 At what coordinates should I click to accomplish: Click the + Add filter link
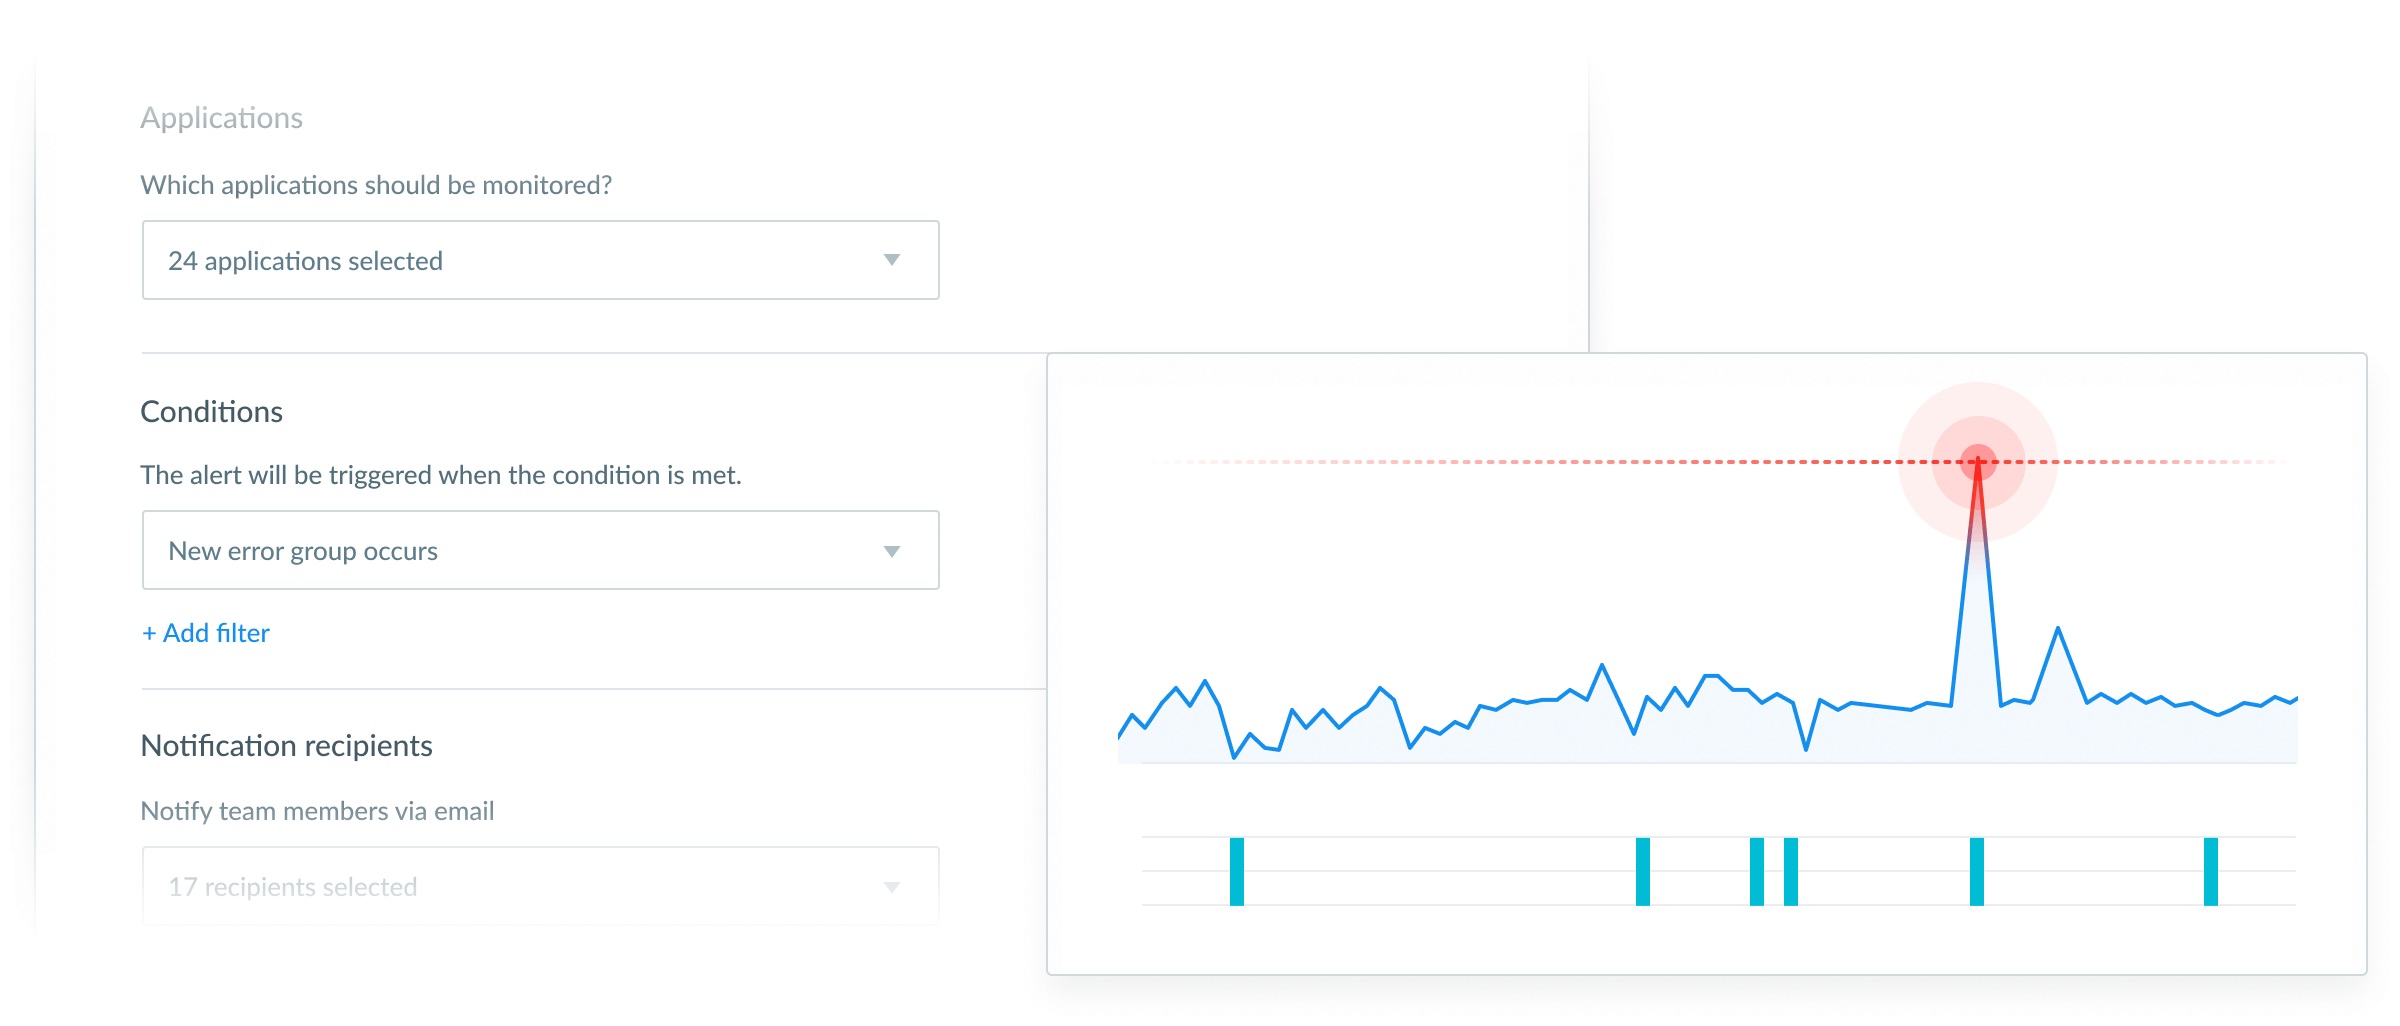[206, 633]
